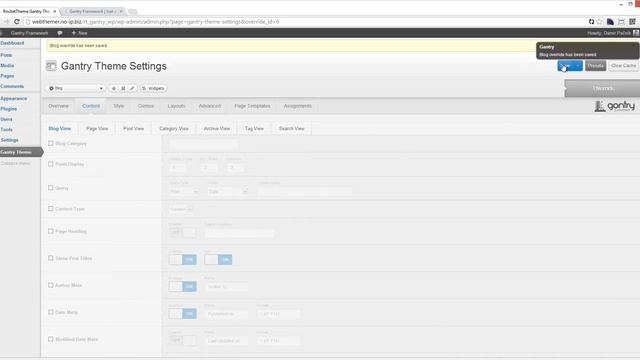This screenshot has width=640, height=360.
Task: Open the Blog override selector dropdown
Action: click(76, 88)
